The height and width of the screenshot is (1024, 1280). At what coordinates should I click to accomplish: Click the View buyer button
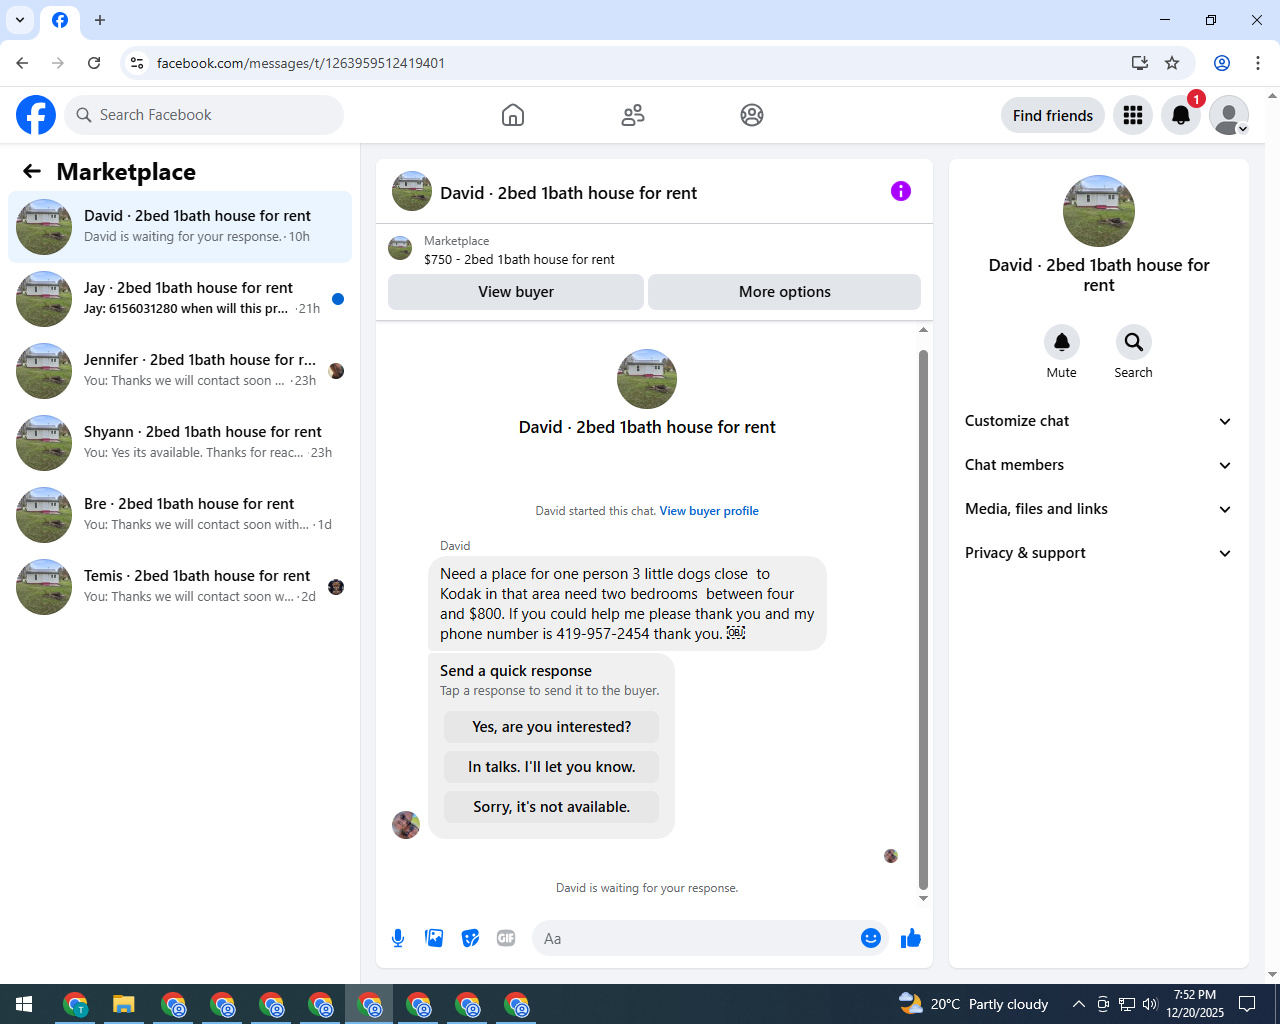[516, 292]
